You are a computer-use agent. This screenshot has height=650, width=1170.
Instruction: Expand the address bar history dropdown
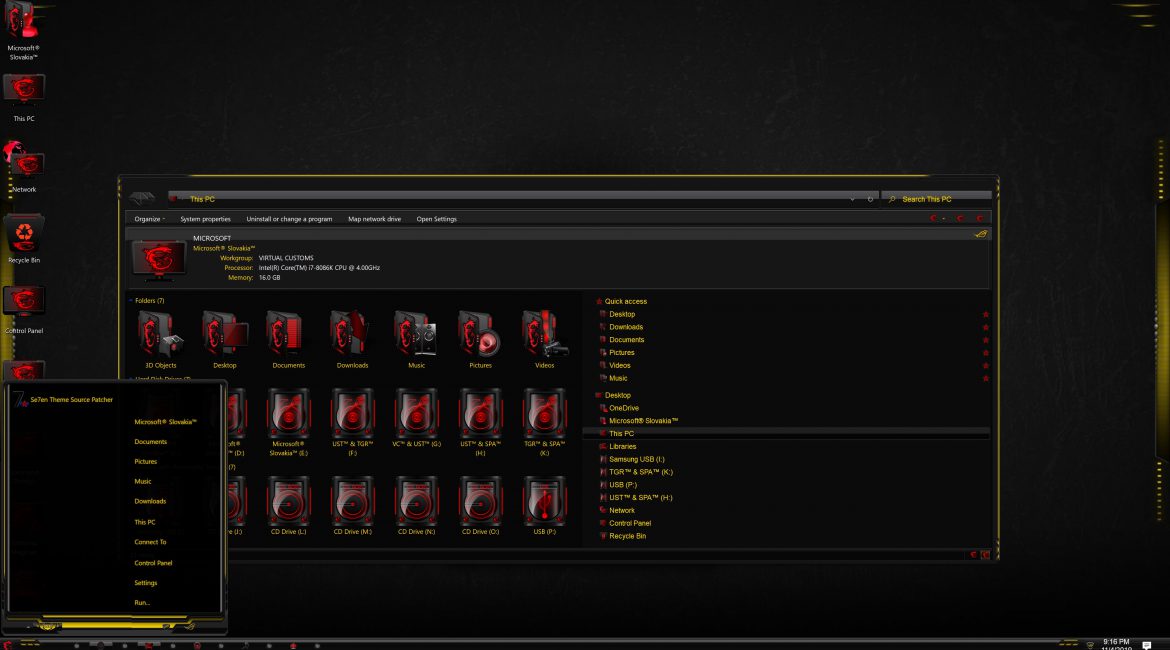point(852,199)
